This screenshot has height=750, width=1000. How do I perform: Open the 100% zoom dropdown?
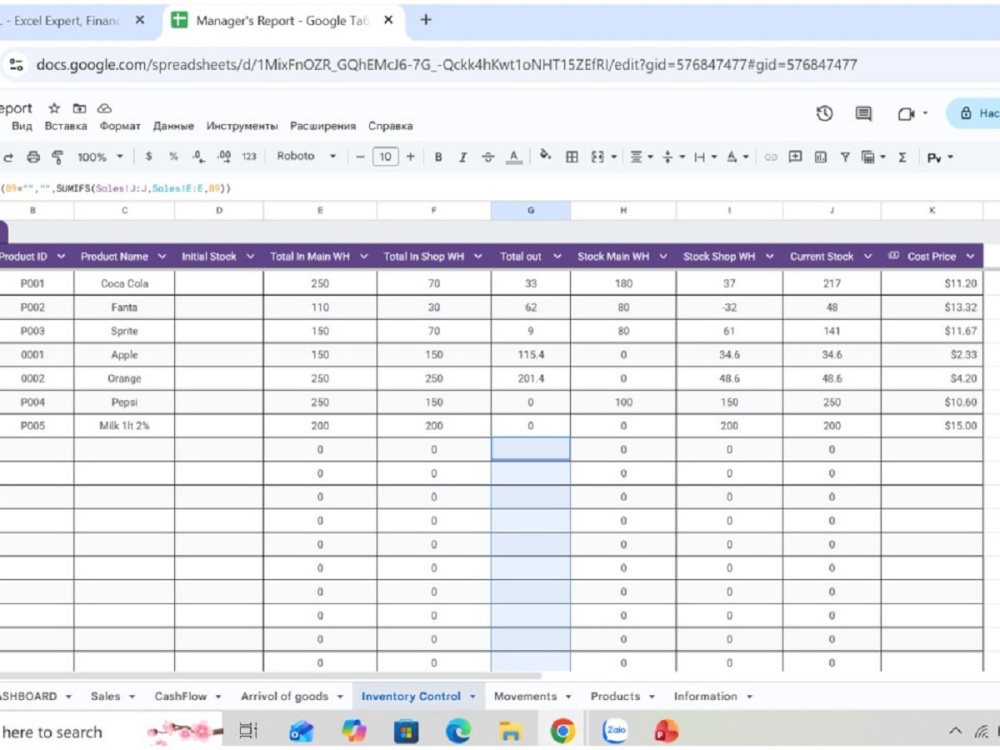(x=100, y=157)
